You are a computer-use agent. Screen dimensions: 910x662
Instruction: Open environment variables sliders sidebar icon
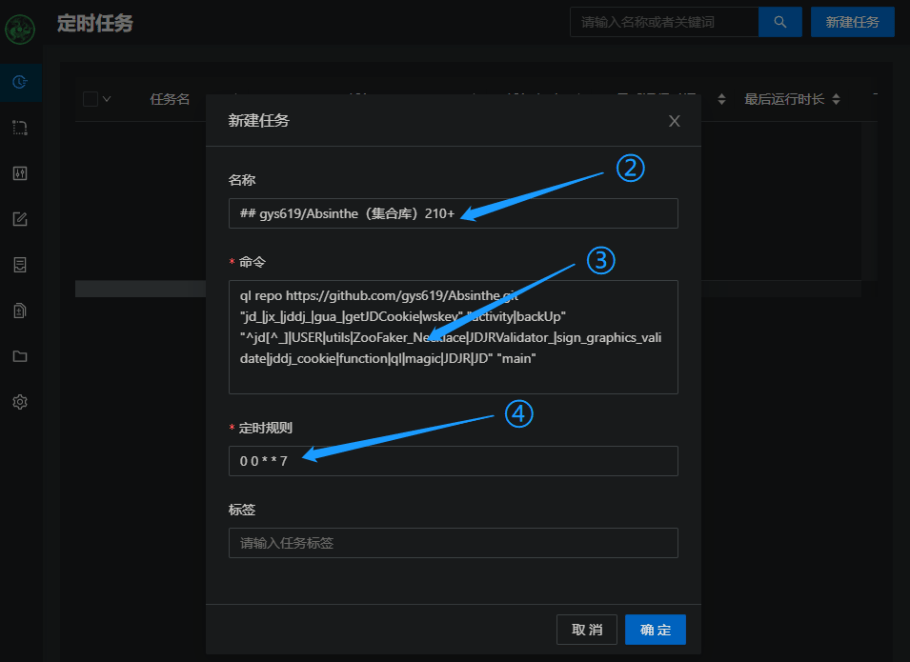(x=20, y=173)
